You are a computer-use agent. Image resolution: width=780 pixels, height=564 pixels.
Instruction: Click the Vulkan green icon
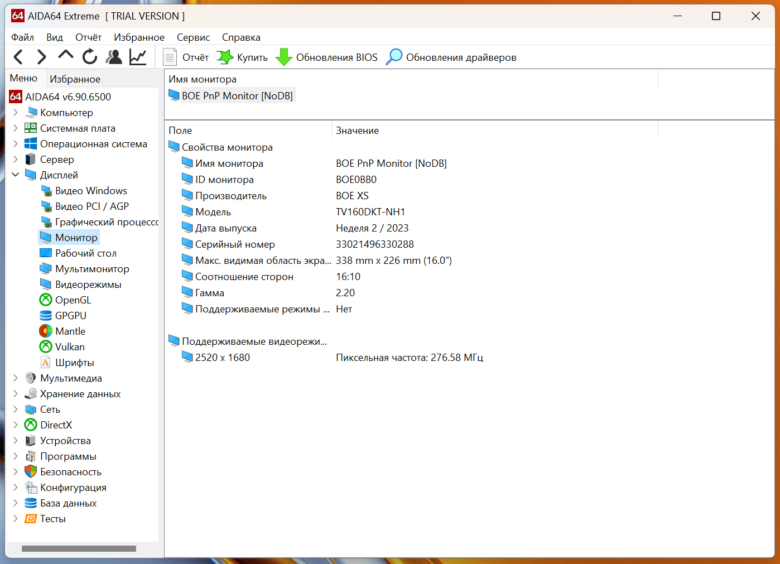pos(46,347)
